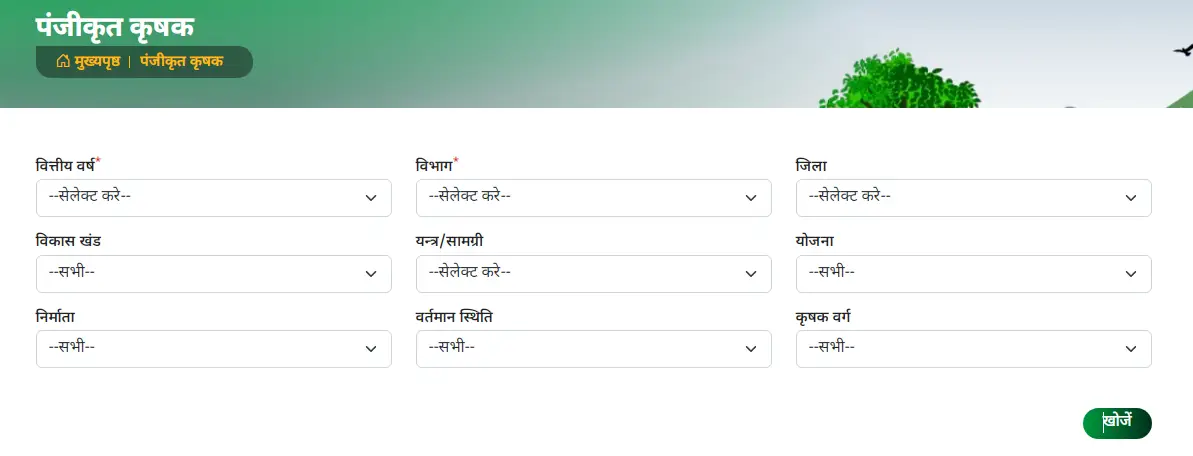Open the योजना select box

coord(974,274)
